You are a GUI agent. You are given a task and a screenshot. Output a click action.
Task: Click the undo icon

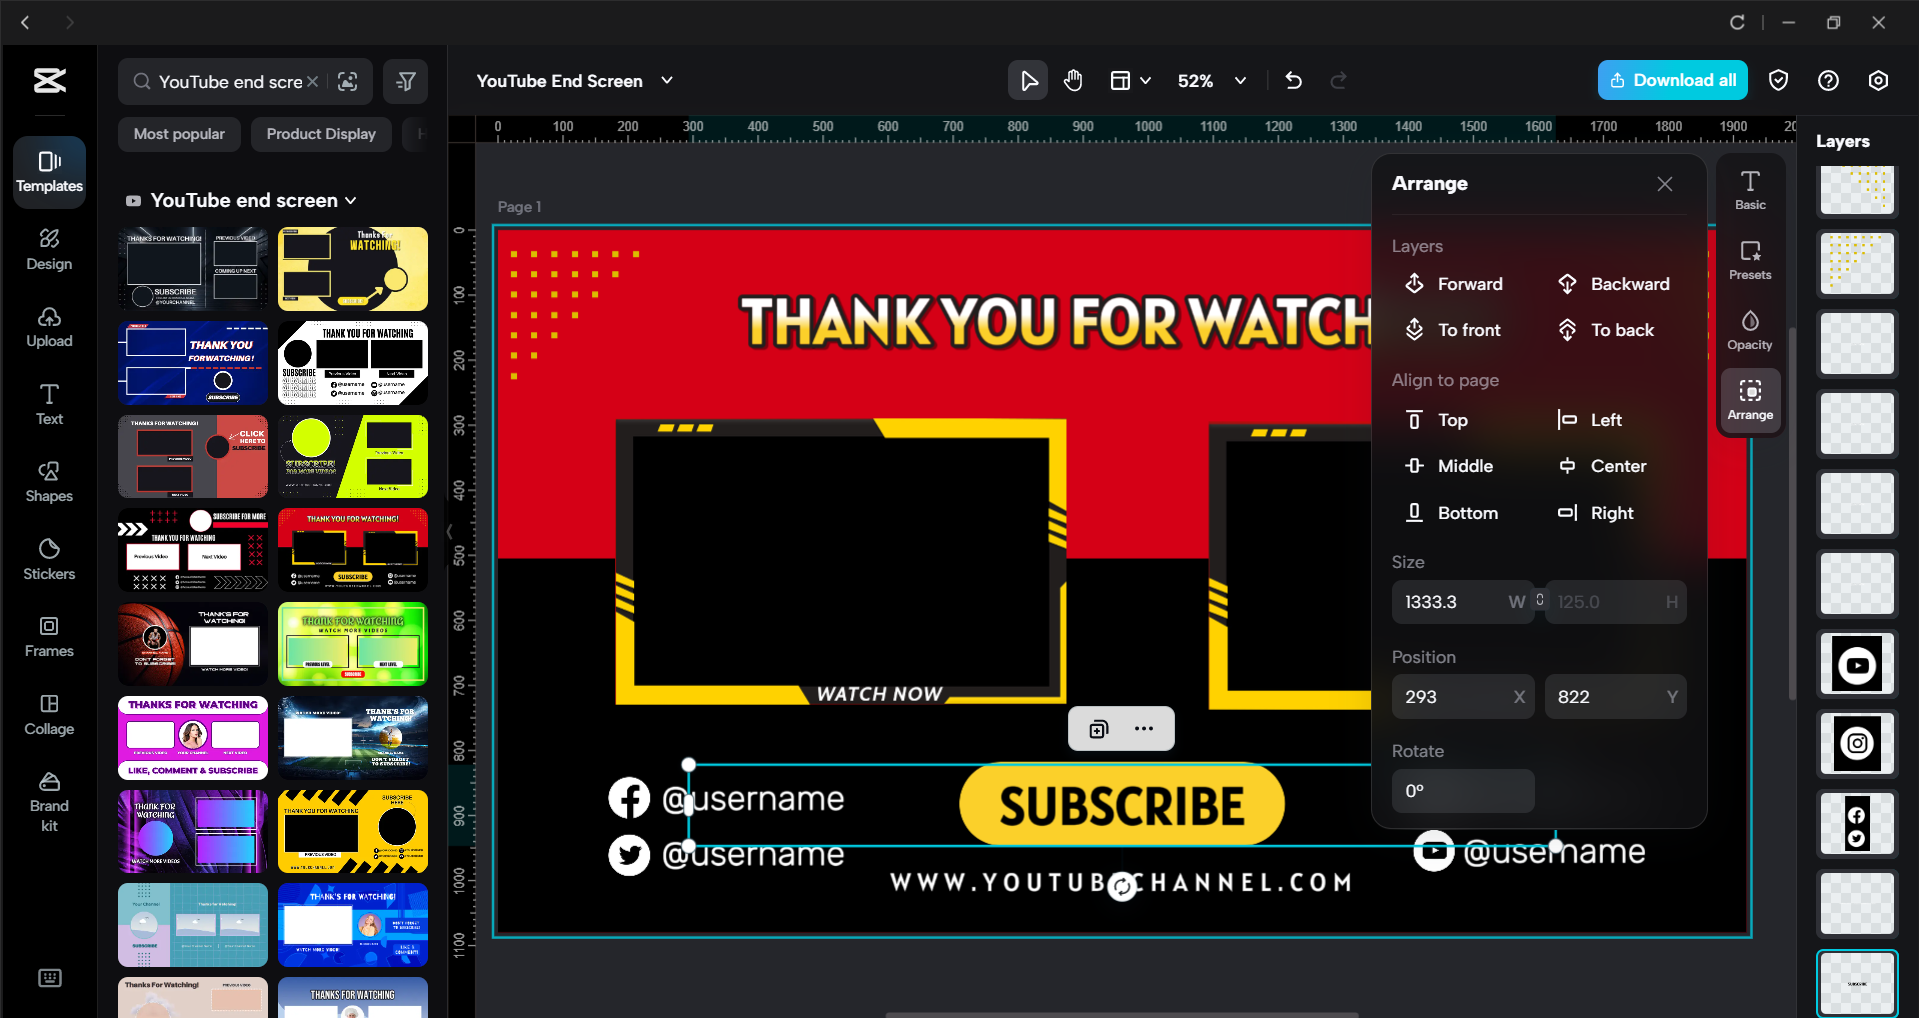tap(1292, 80)
